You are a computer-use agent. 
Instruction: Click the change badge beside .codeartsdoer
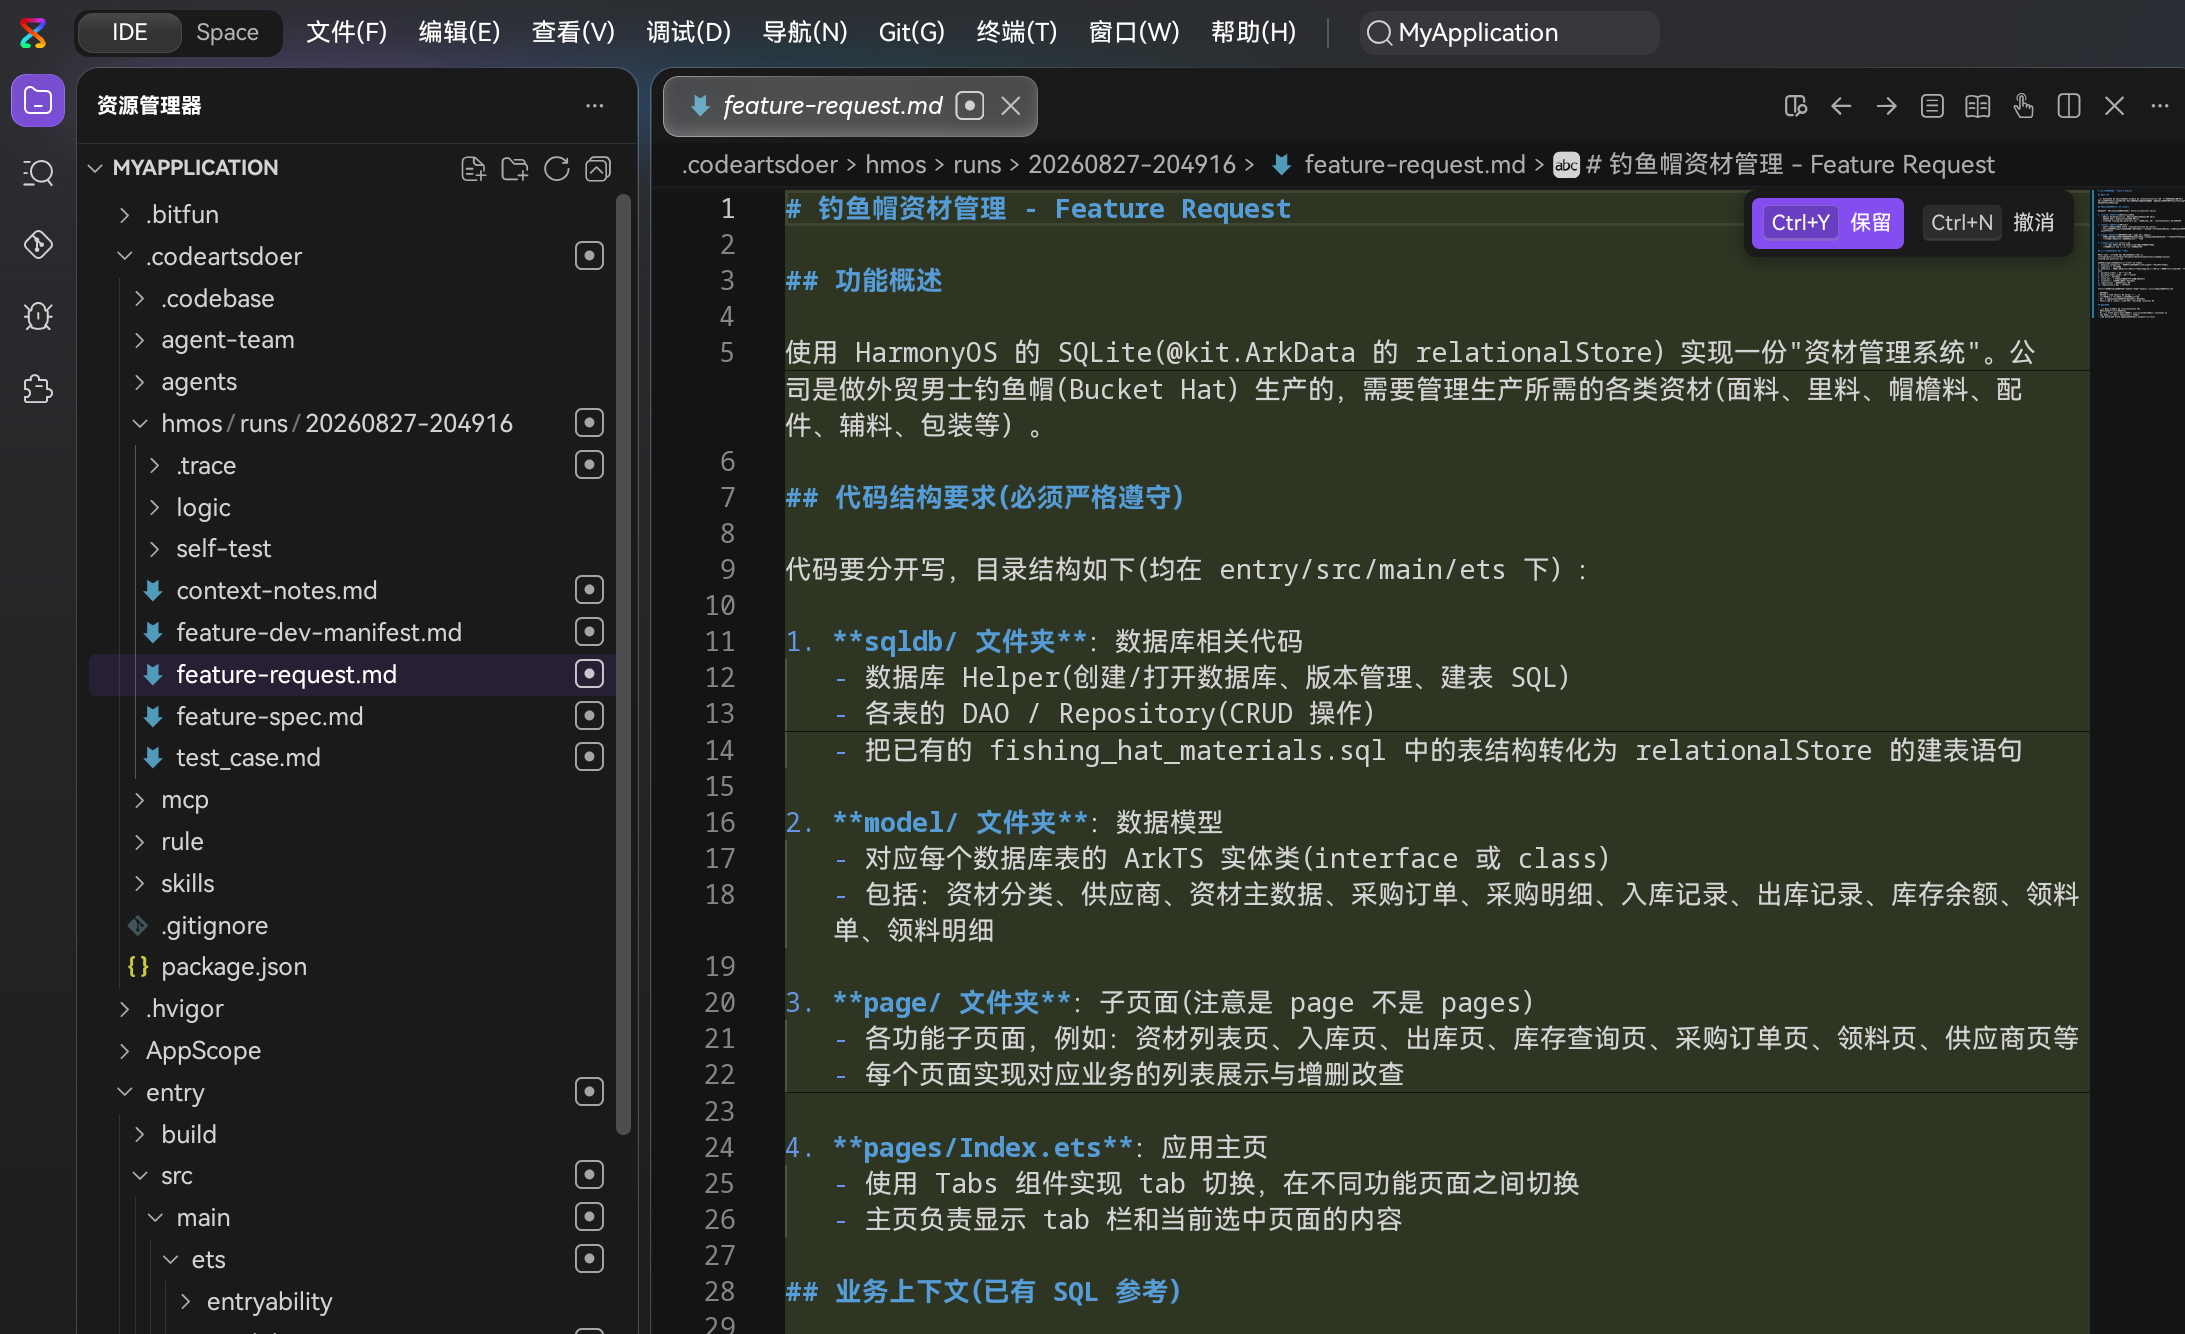tap(590, 256)
